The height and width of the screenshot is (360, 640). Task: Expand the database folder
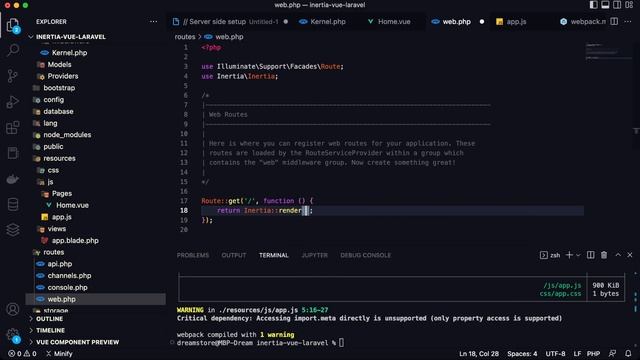pyautogui.click(x=58, y=111)
